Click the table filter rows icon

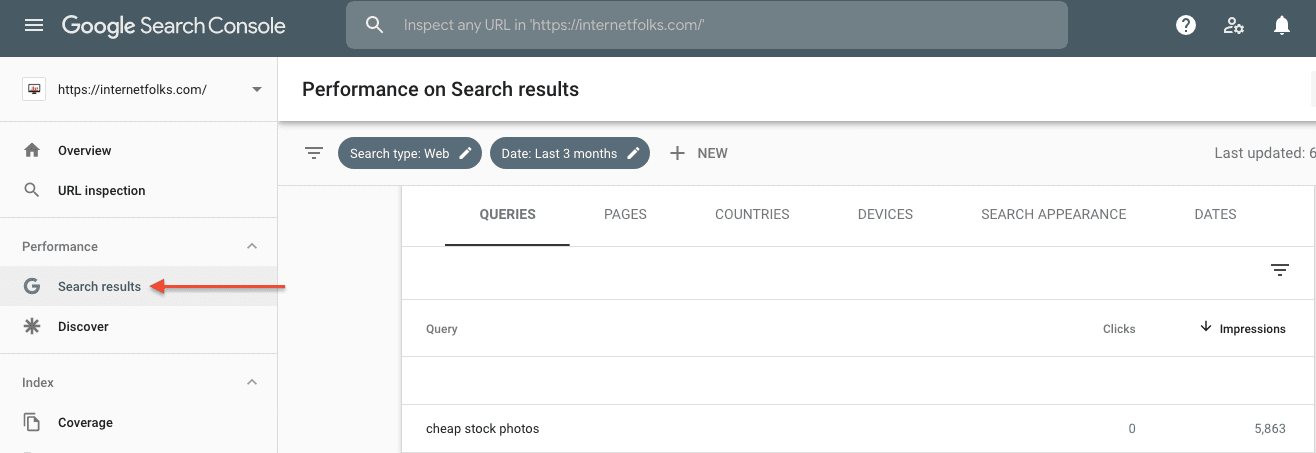pyautogui.click(x=1280, y=270)
